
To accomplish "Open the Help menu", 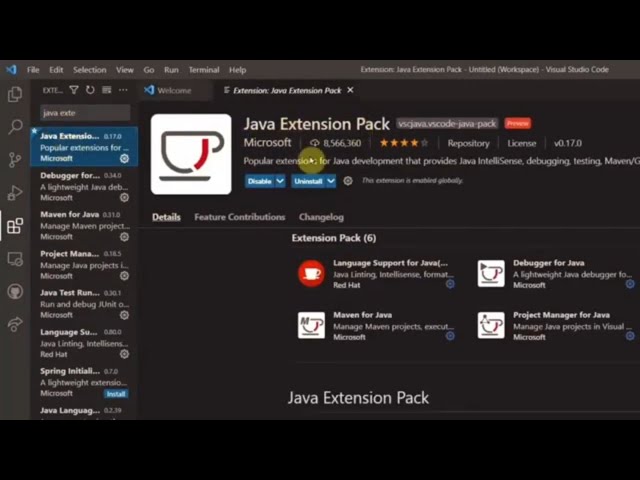I will [237, 70].
